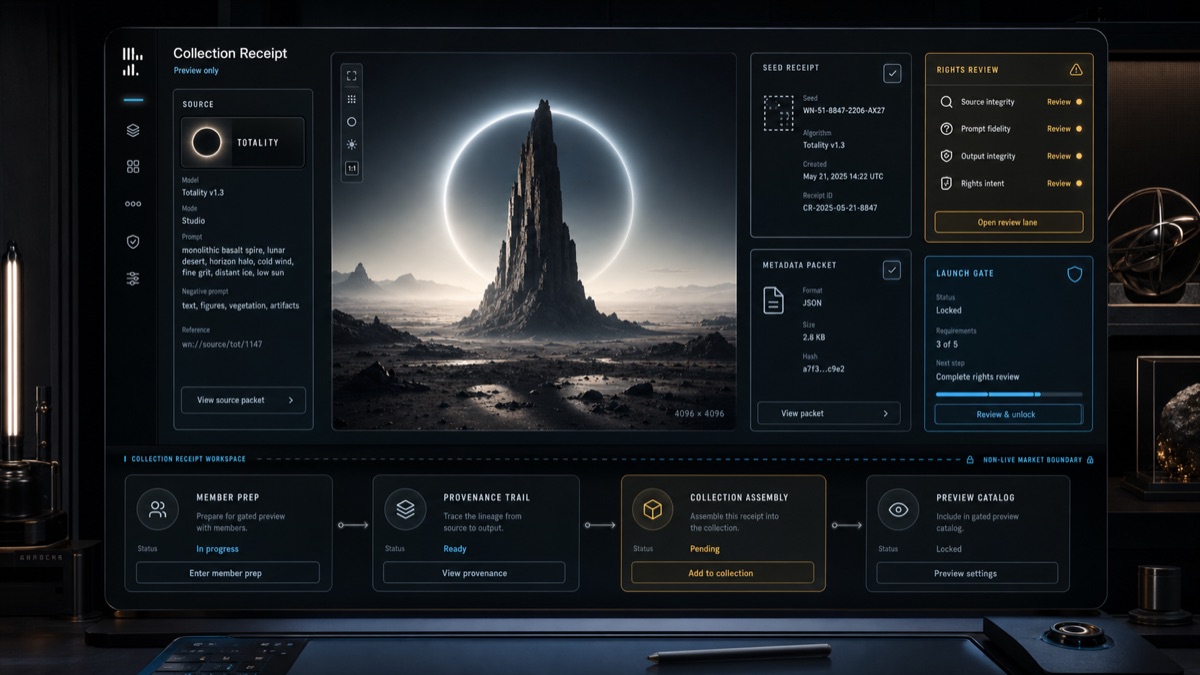Click the Add to collection button
Viewport: 1200px width, 675px height.
(x=722, y=573)
